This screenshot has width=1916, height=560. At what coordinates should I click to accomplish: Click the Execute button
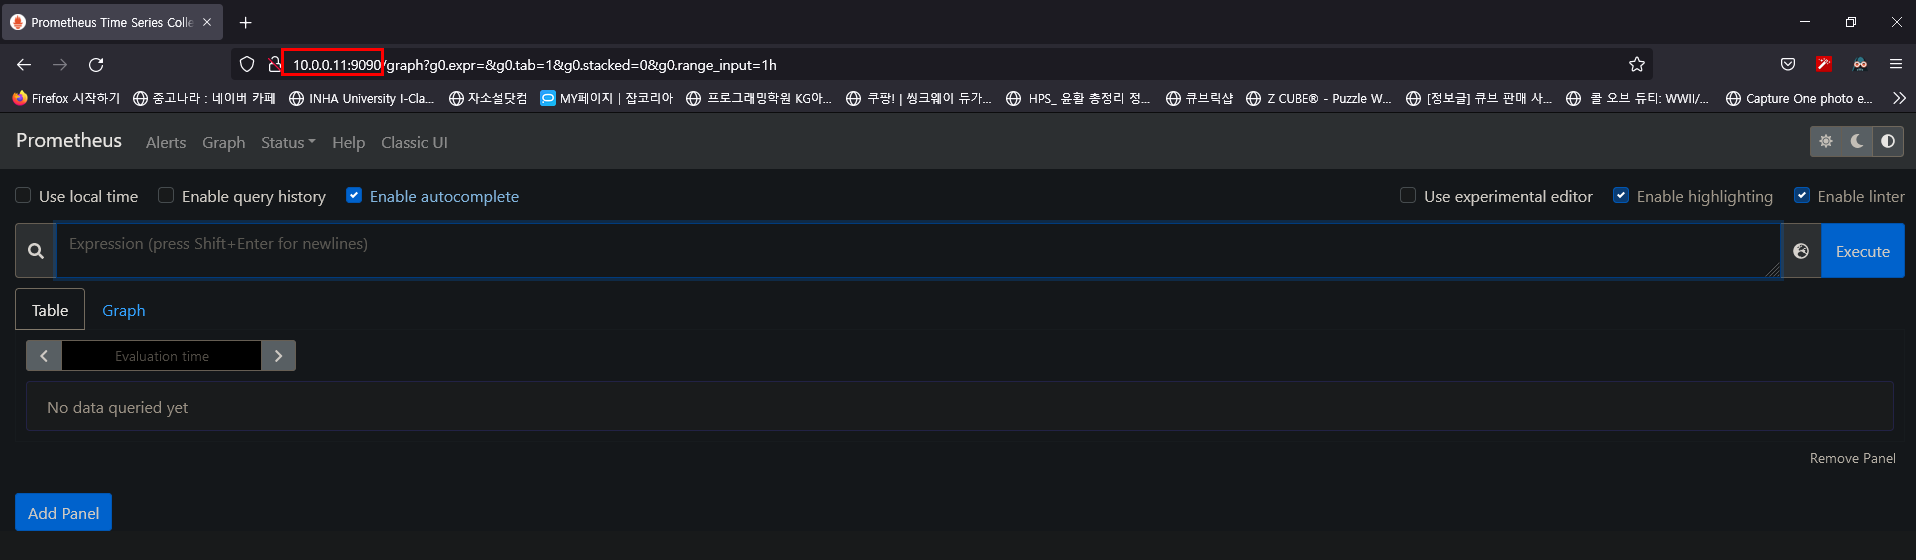(1862, 251)
